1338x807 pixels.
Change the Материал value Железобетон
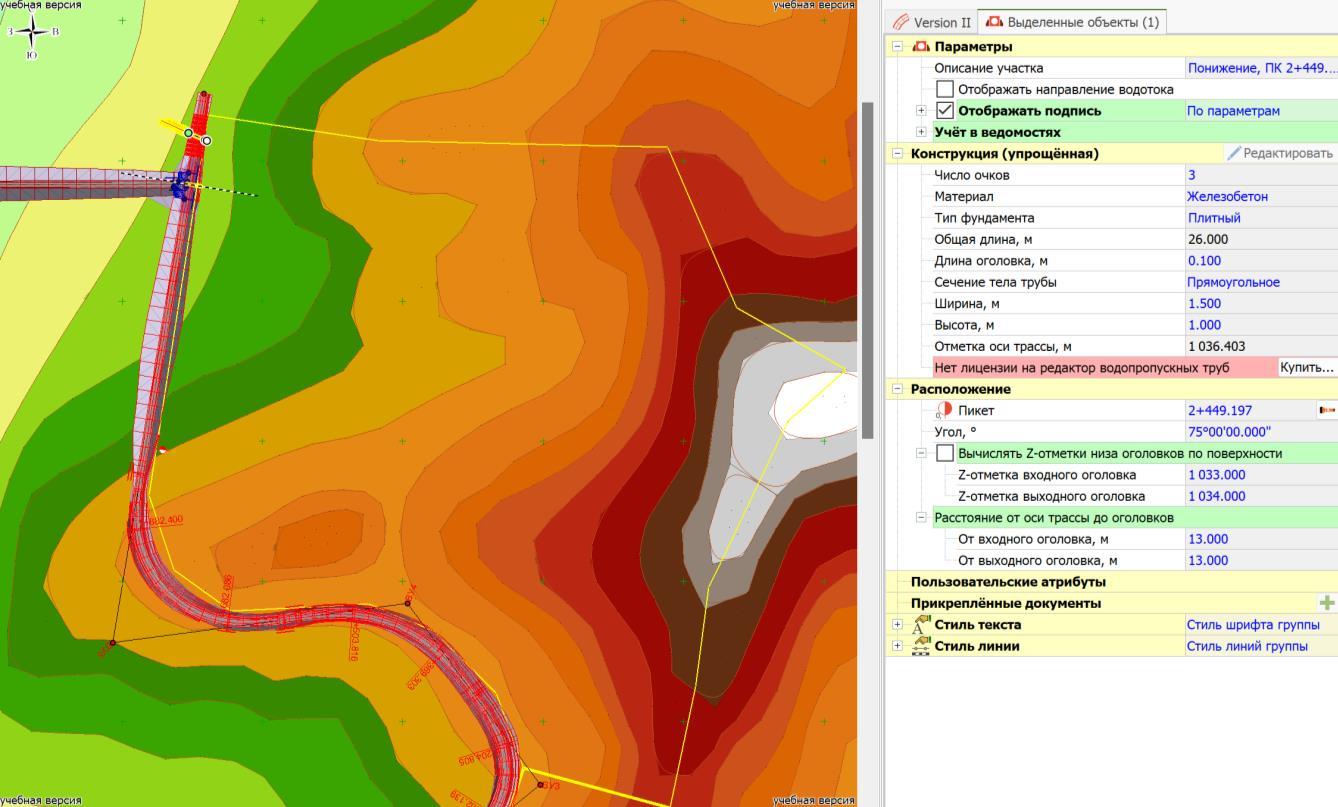pos(1261,196)
